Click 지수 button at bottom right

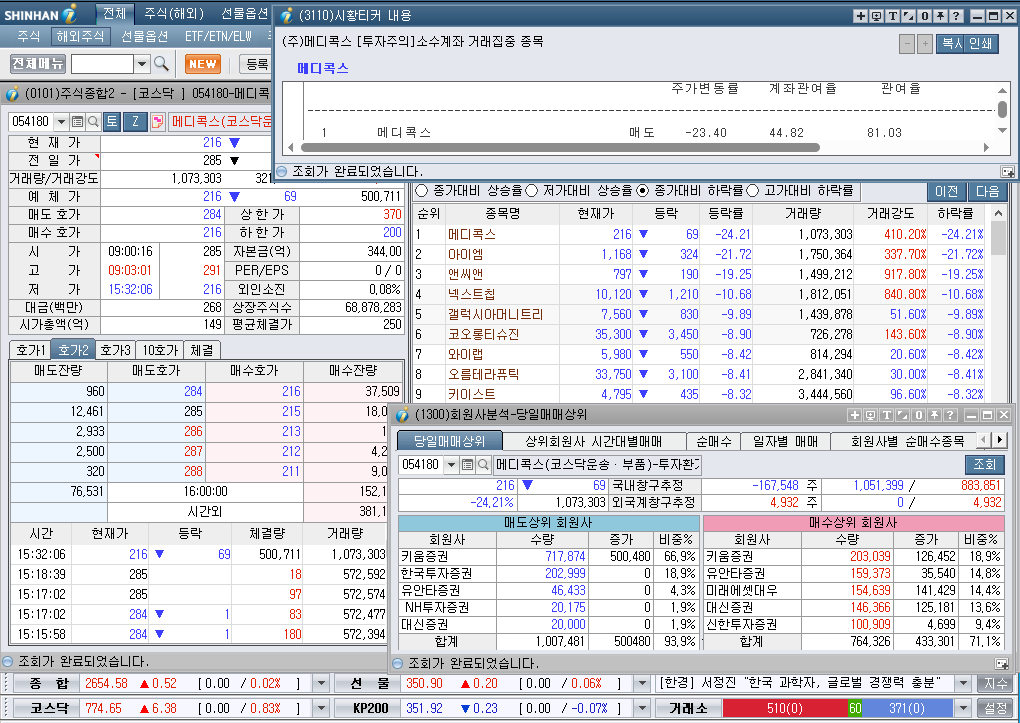coord(995,683)
